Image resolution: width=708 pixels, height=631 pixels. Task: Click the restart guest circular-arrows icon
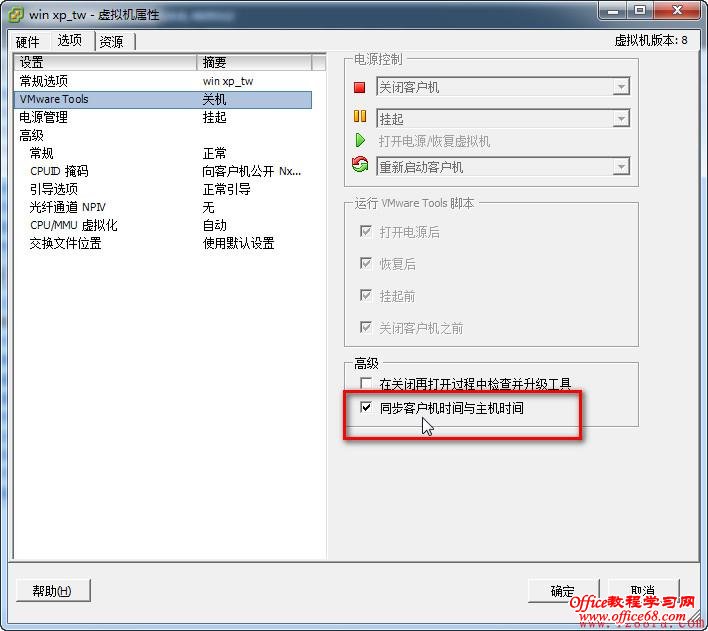pyautogui.click(x=360, y=164)
